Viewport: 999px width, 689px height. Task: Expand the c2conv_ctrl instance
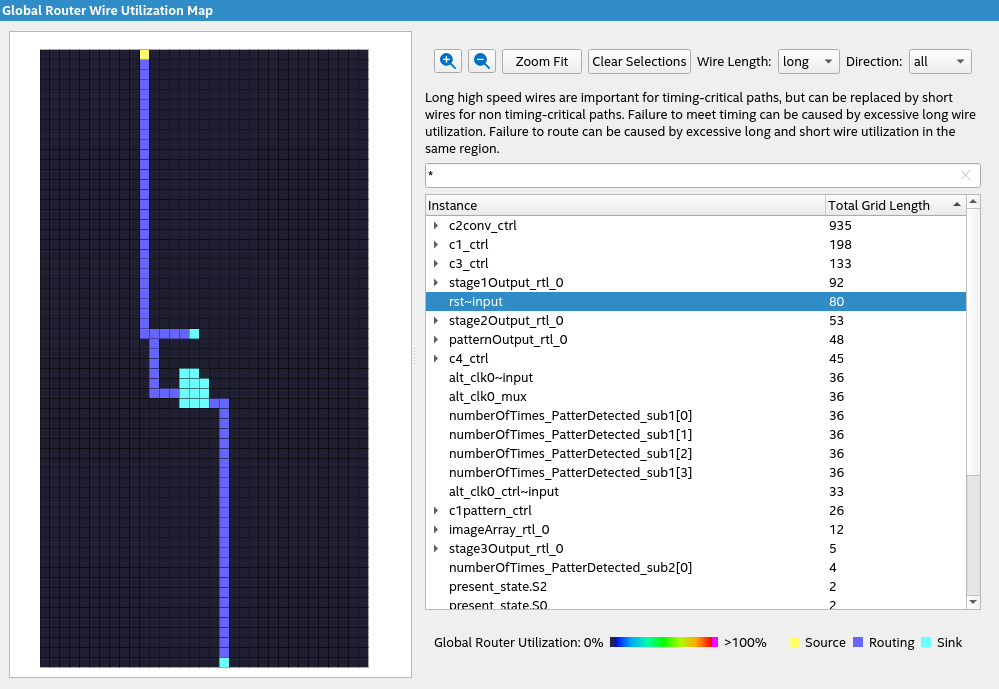(x=436, y=226)
